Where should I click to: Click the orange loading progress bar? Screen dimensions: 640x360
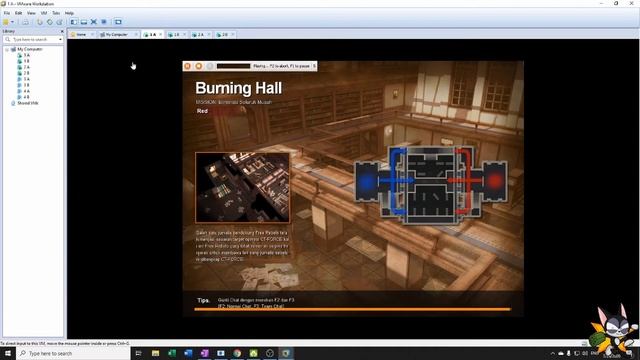coord(353,309)
